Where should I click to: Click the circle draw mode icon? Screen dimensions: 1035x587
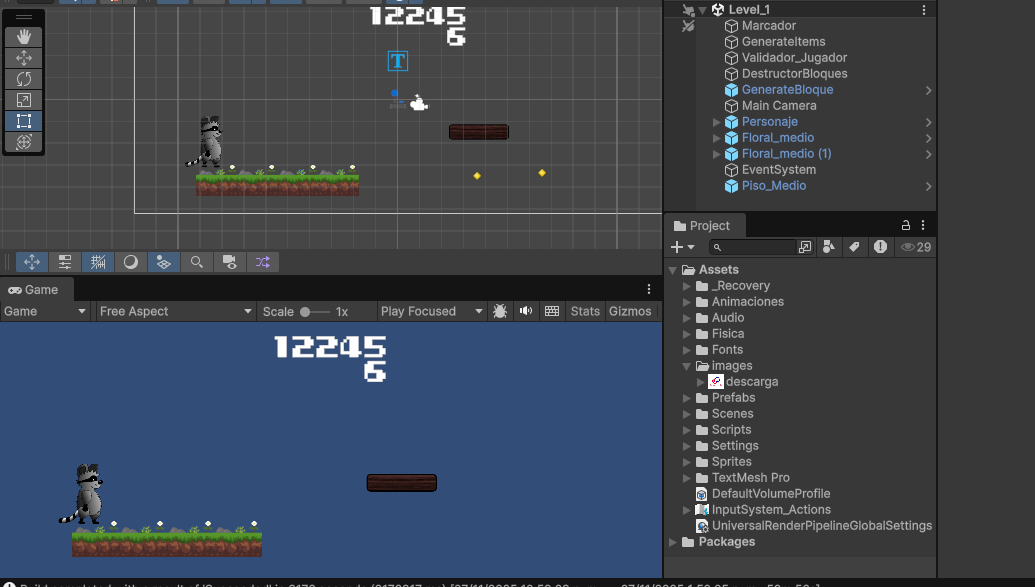tap(131, 262)
